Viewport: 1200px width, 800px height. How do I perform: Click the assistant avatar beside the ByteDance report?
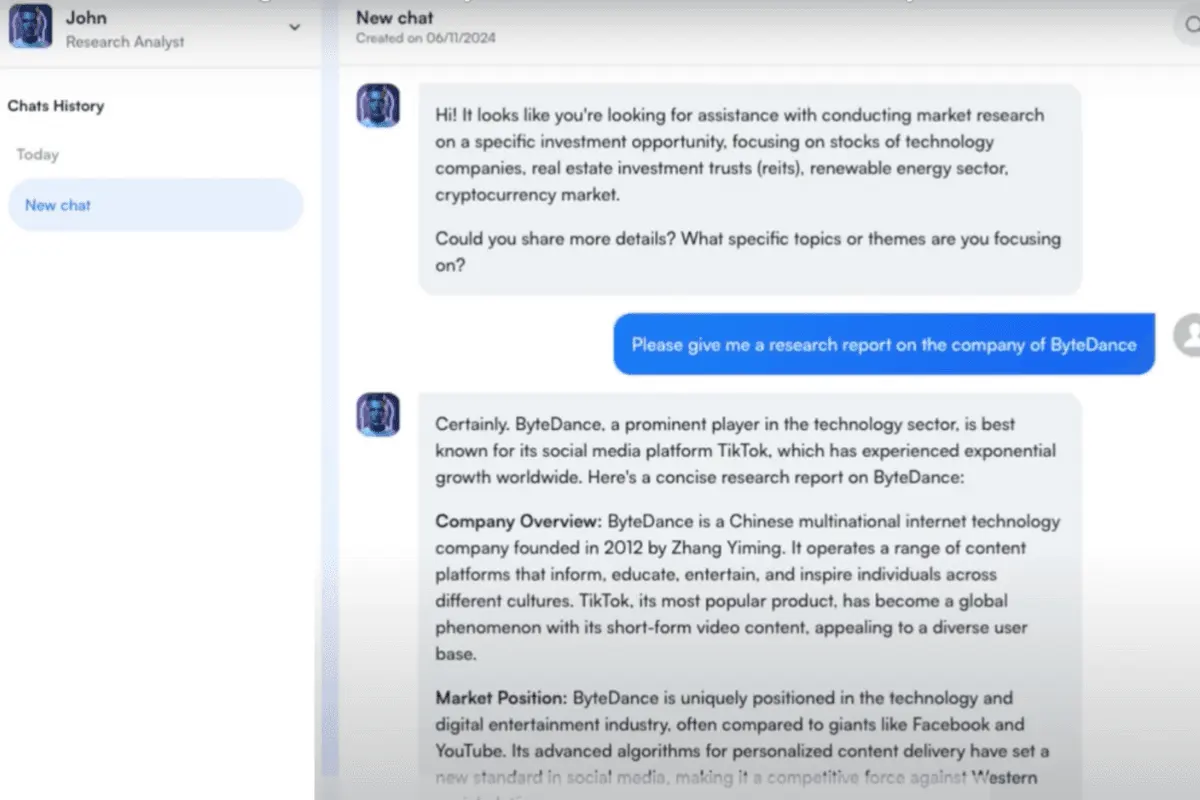click(378, 414)
